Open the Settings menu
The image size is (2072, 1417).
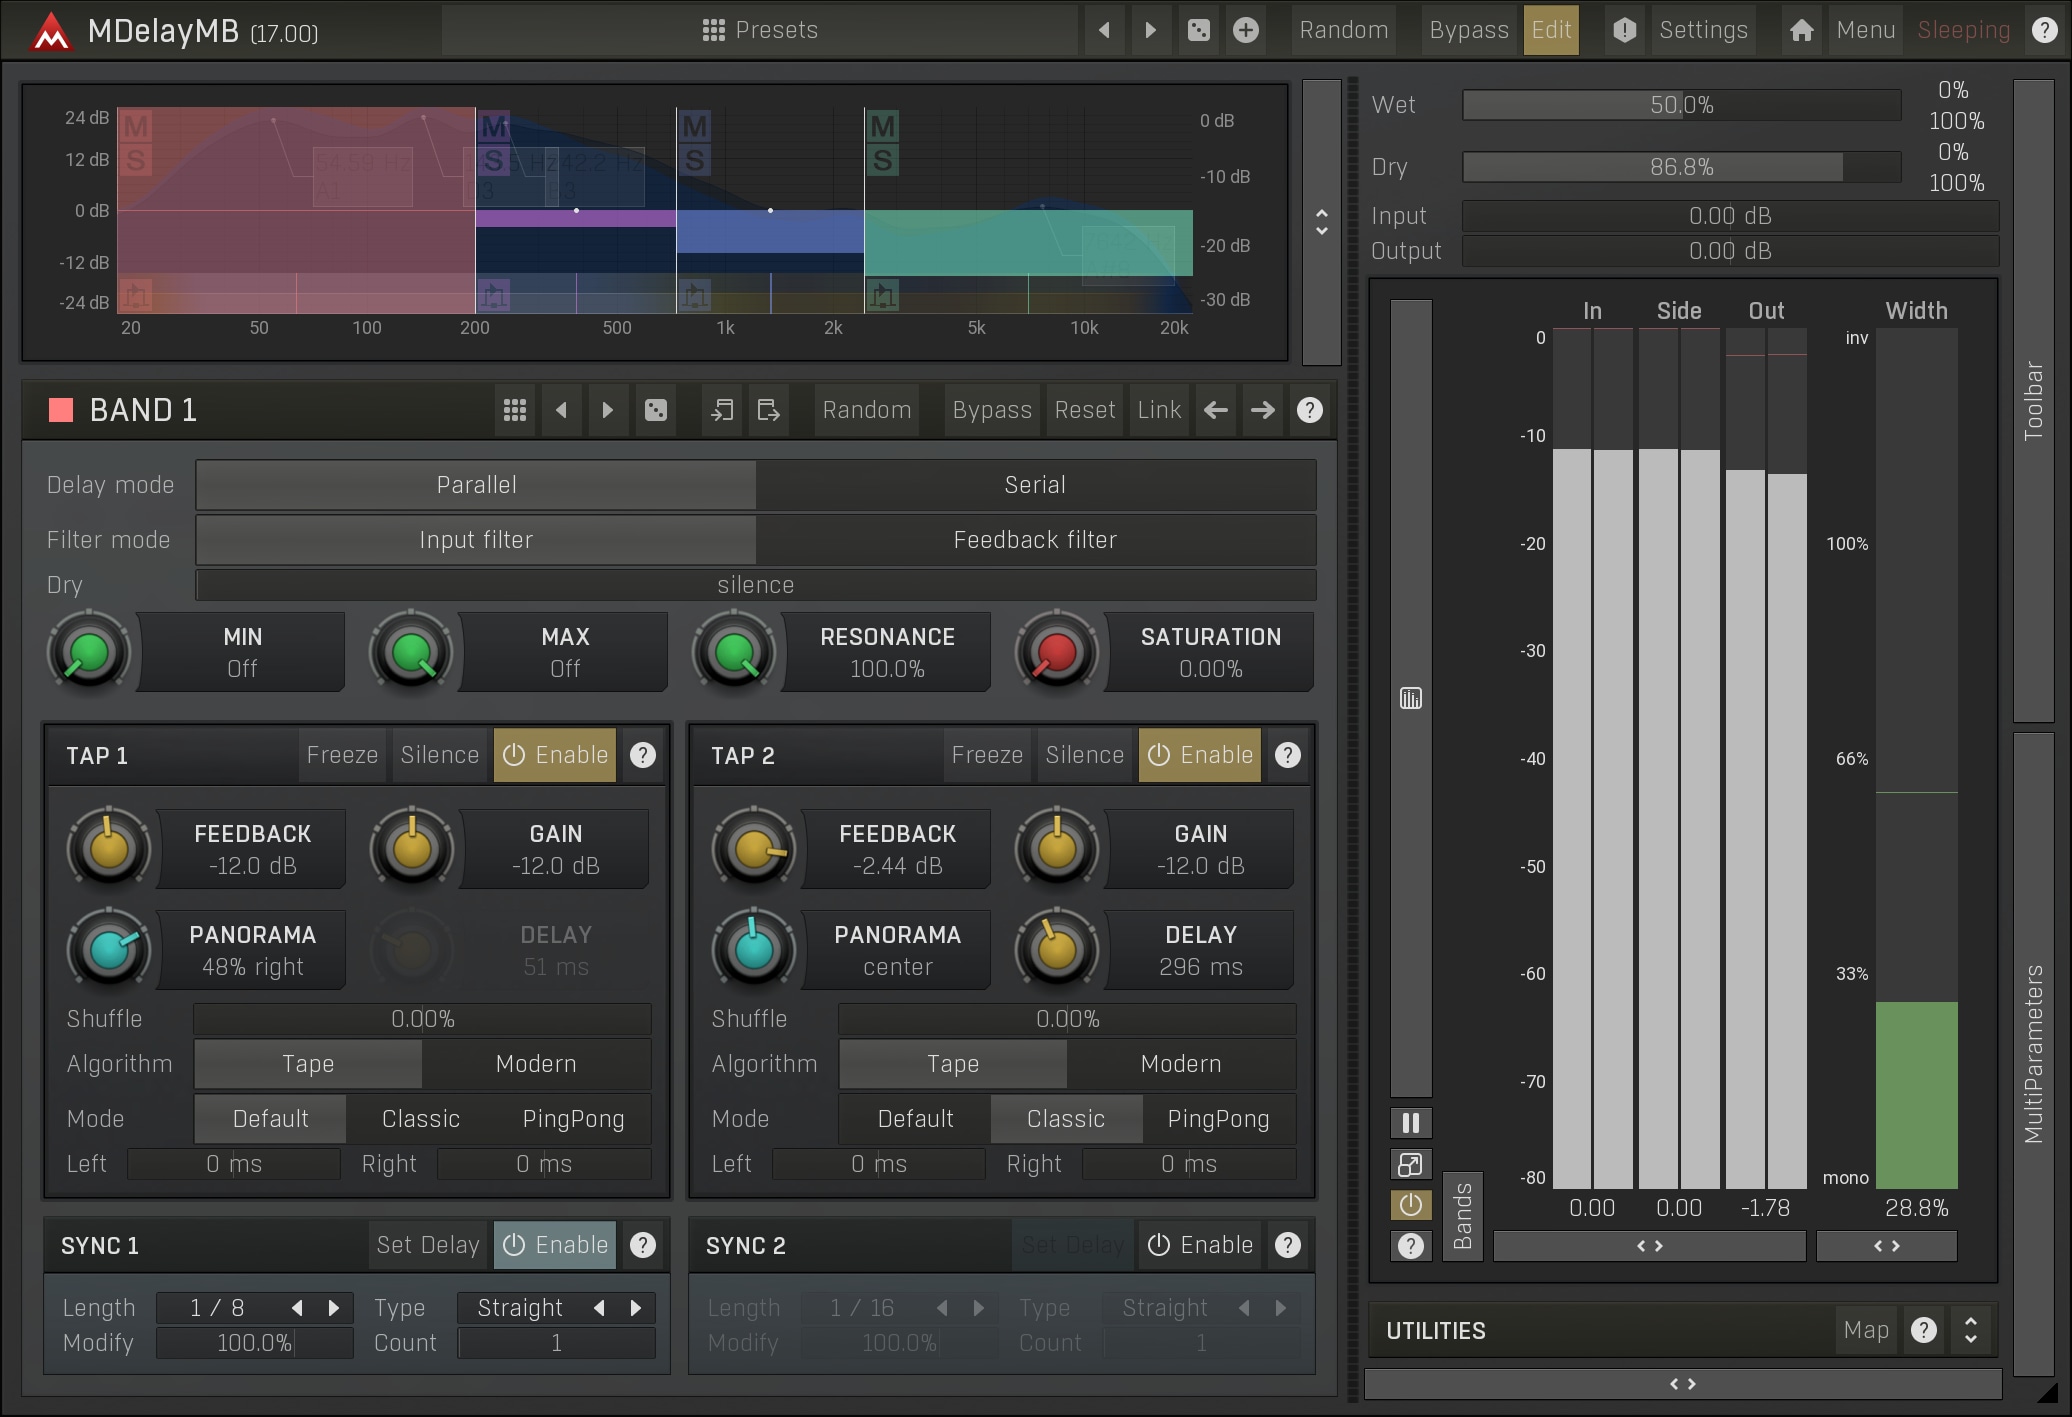[1702, 30]
